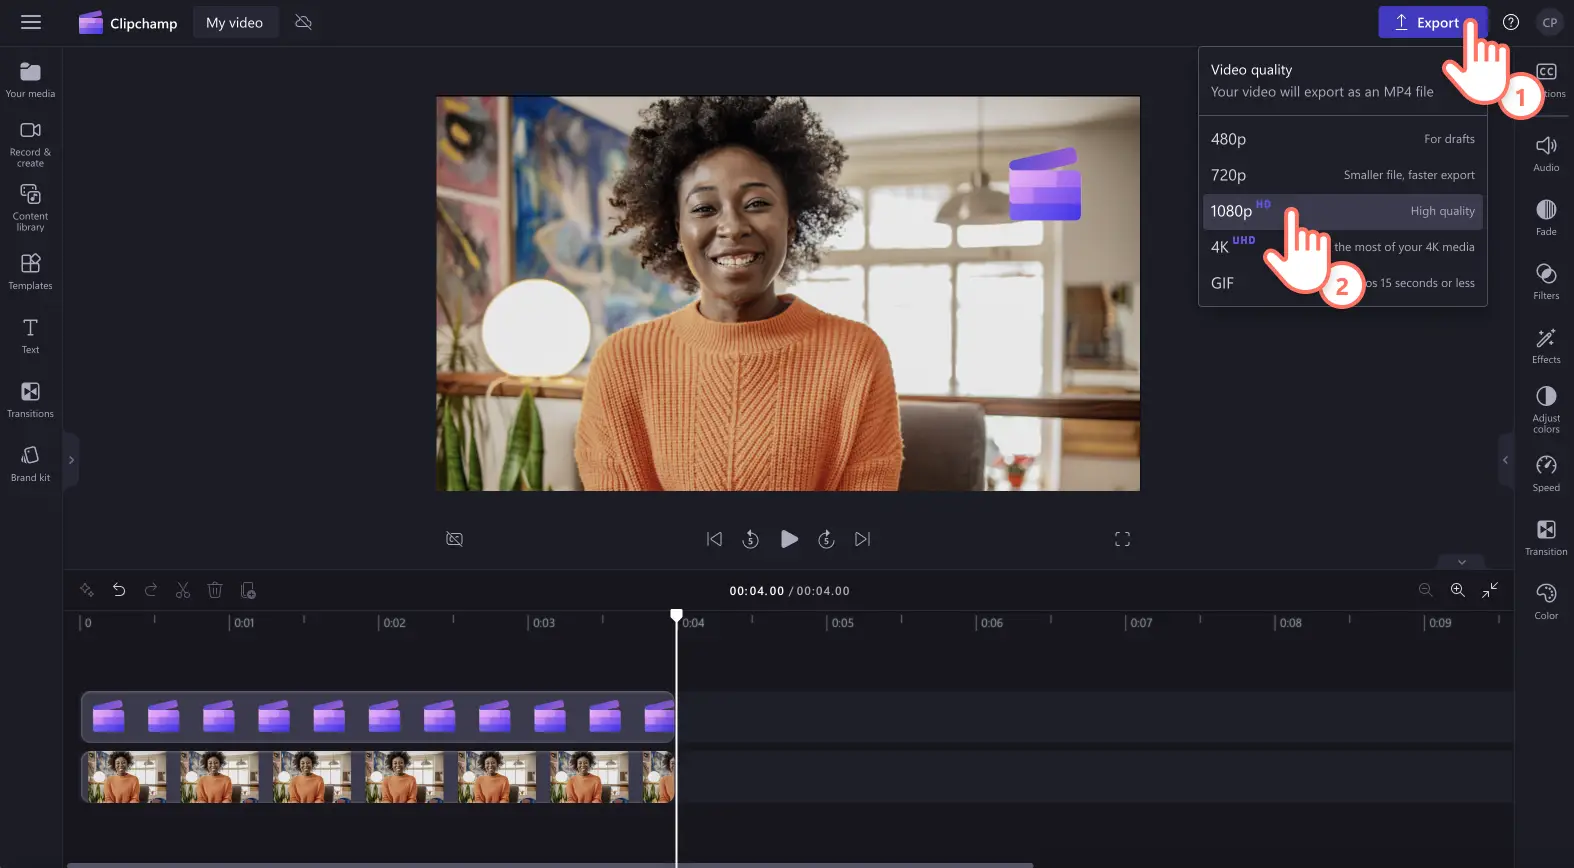The image size is (1574, 868).
Task: Choose 720p export option
Action: [x=1342, y=175]
